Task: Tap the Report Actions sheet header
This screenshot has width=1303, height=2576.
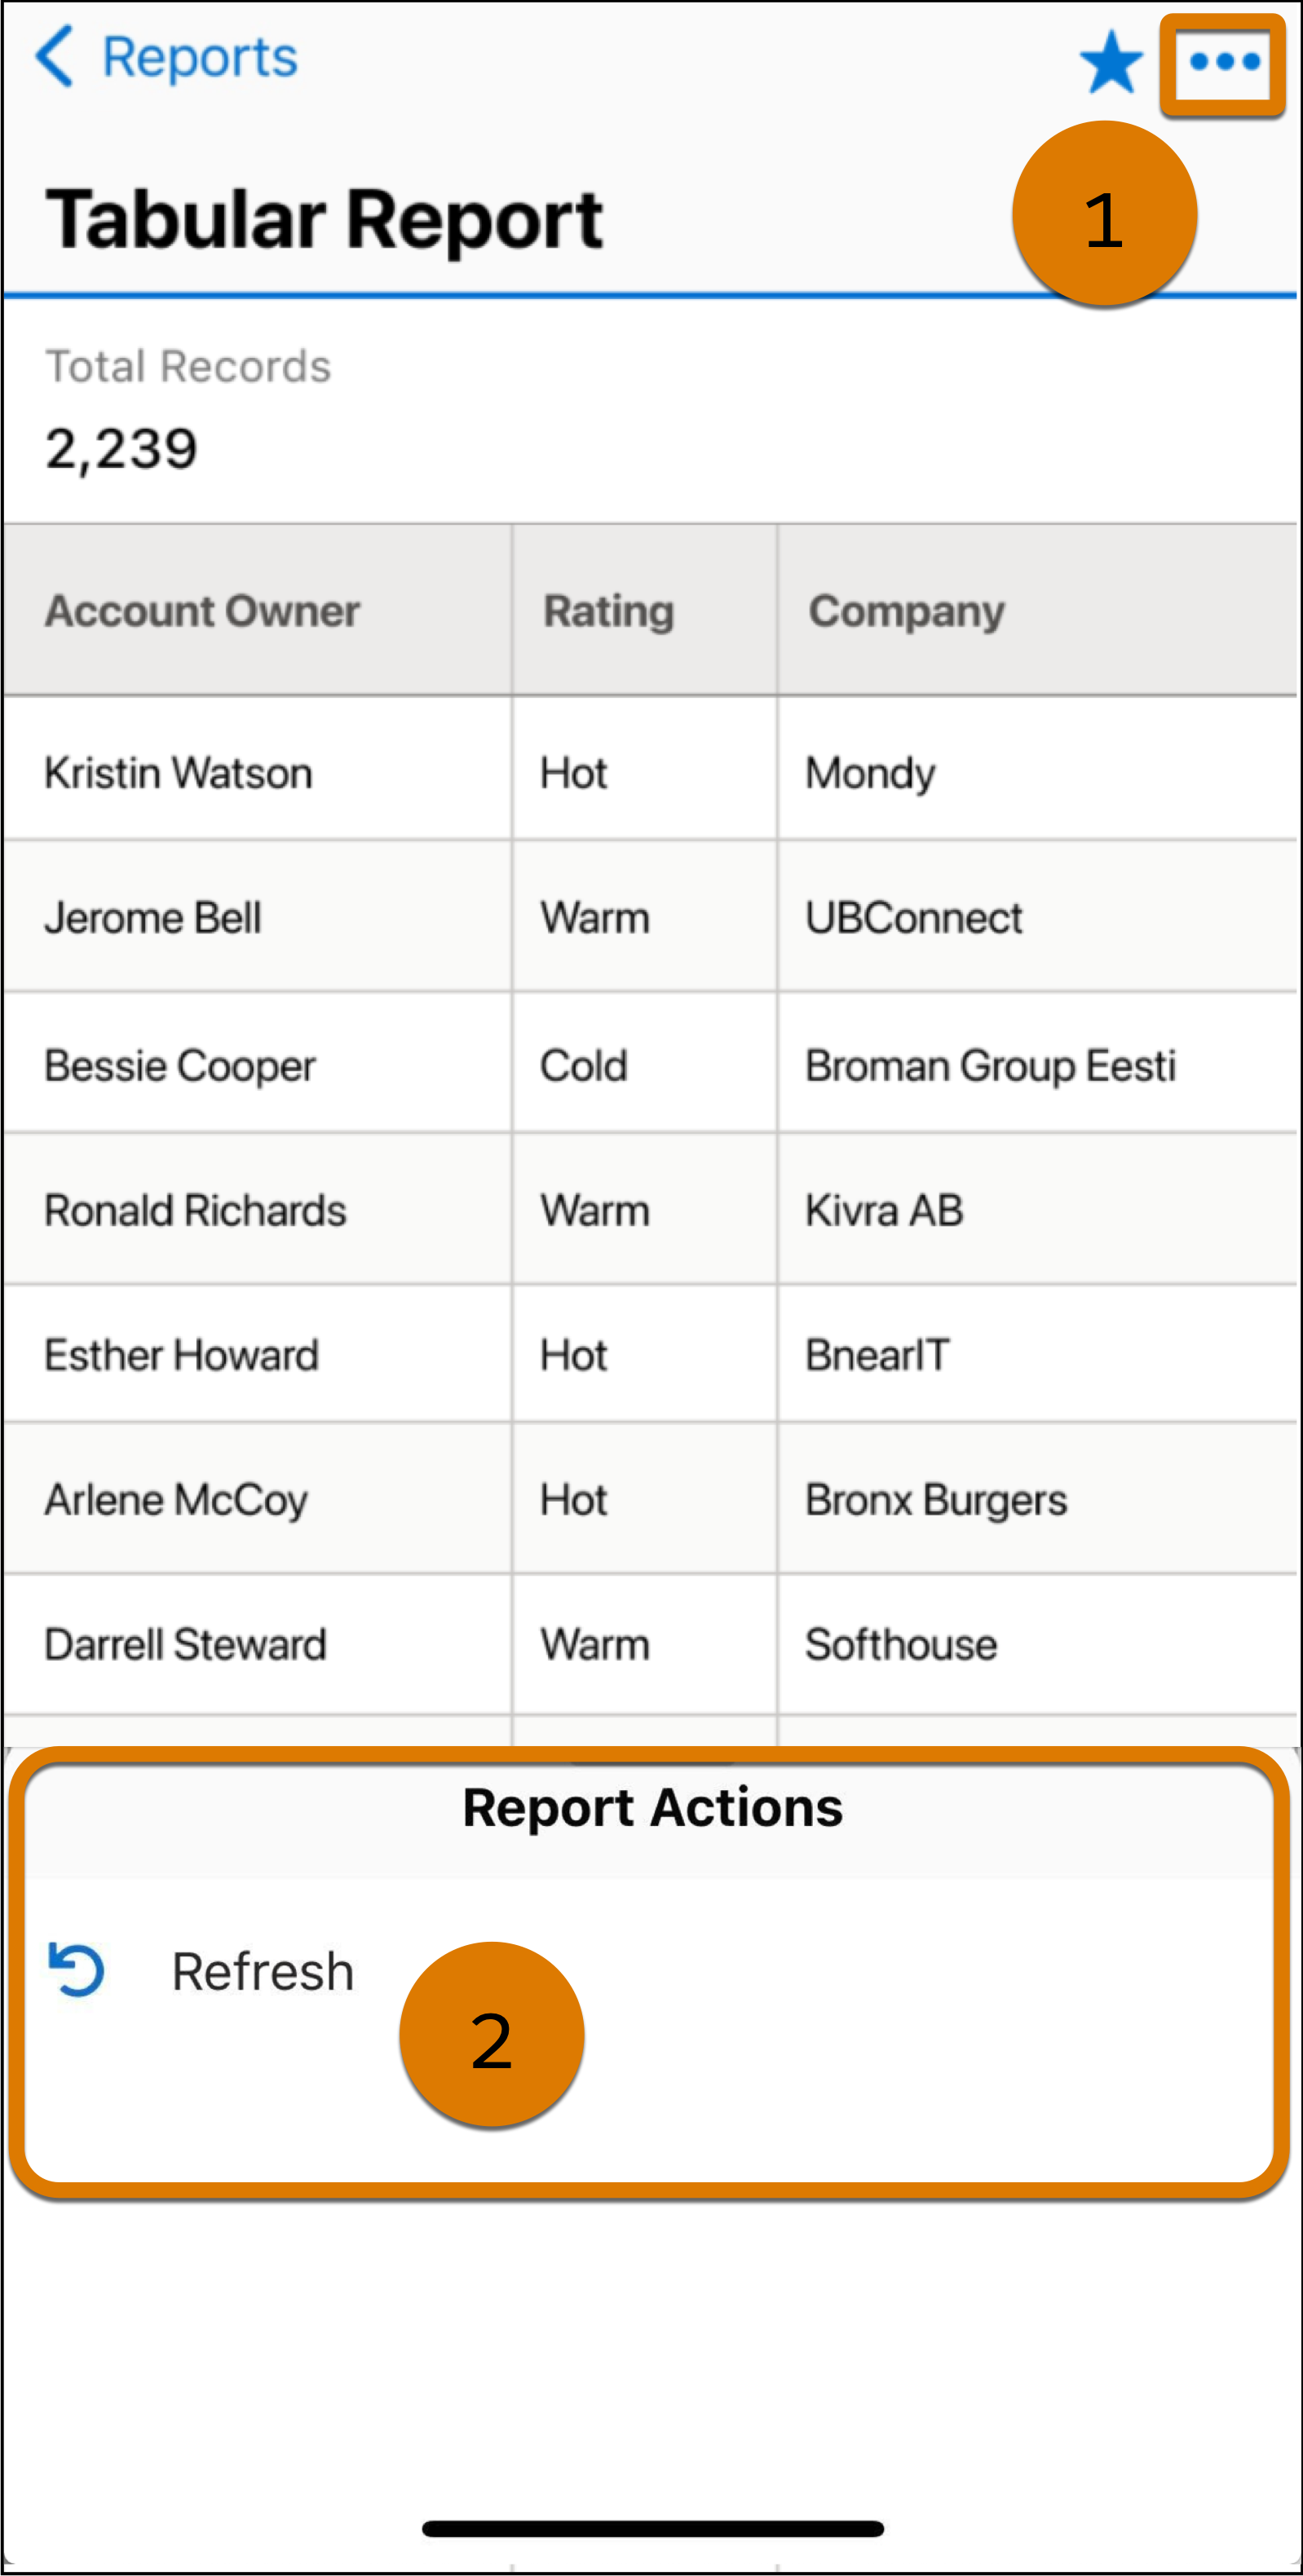Action: click(x=652, y=1809)
